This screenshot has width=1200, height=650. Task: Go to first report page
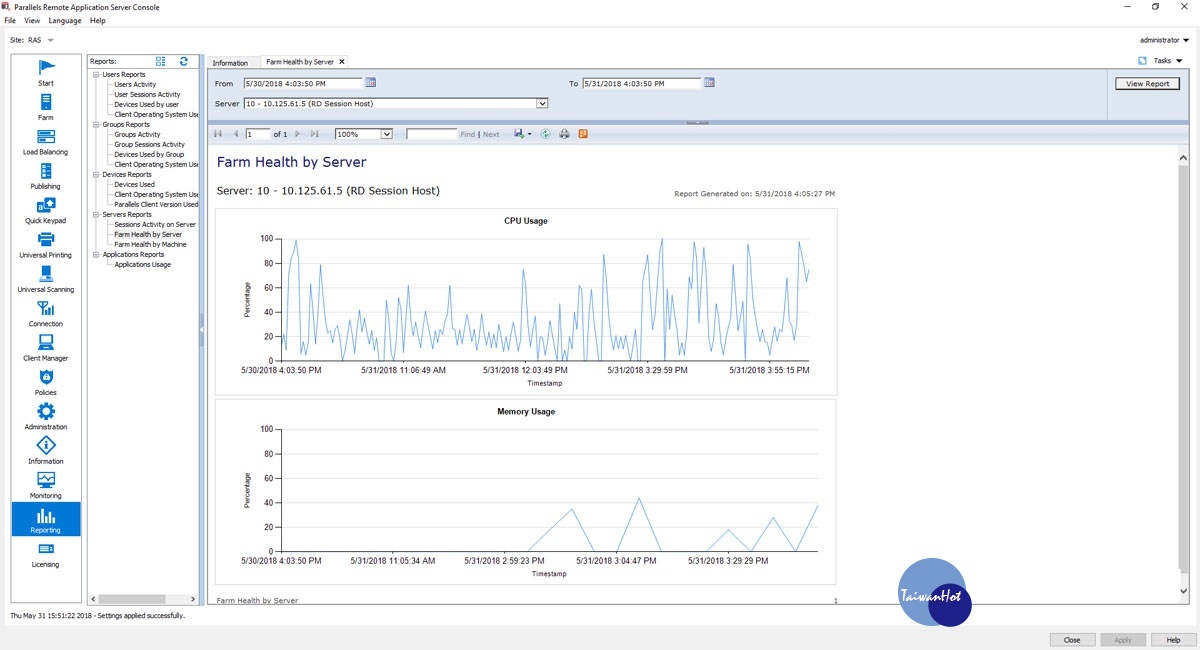[219, 133]
